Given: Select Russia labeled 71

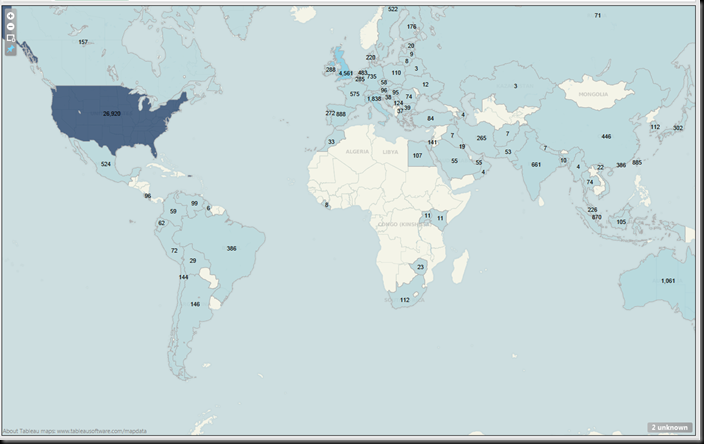Looking at the screenshot, I should pos(598,15).
